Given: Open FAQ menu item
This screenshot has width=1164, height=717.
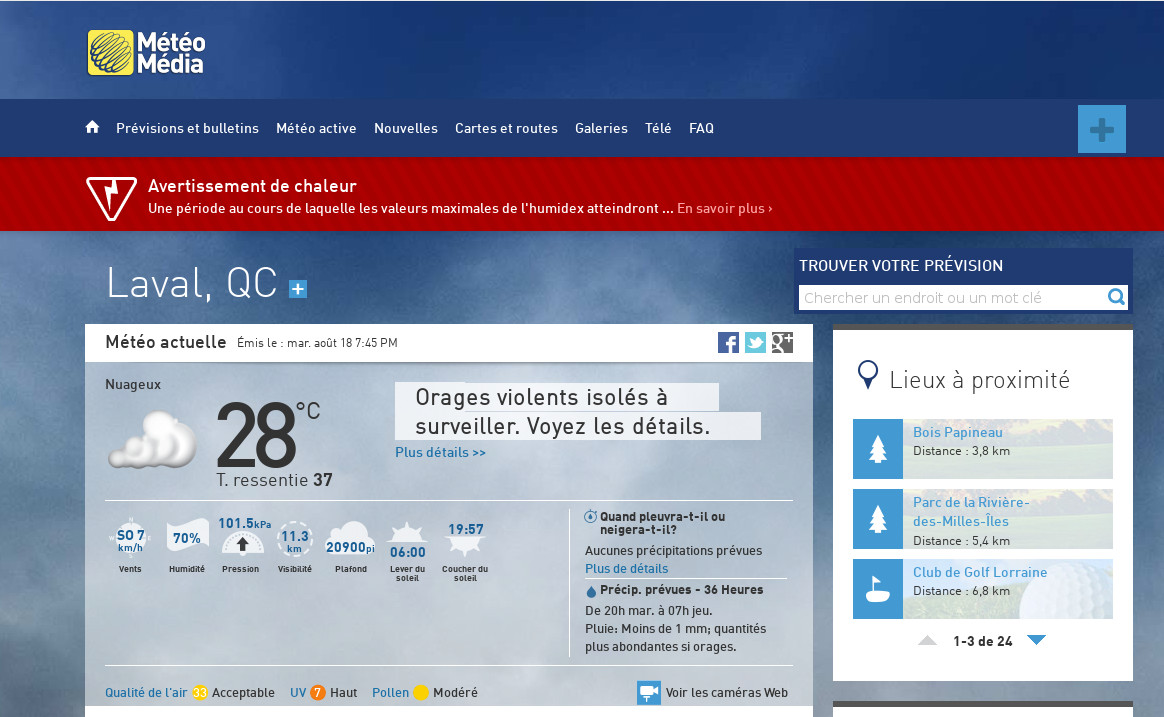Looking at the screenshot, I should (702, 128).
